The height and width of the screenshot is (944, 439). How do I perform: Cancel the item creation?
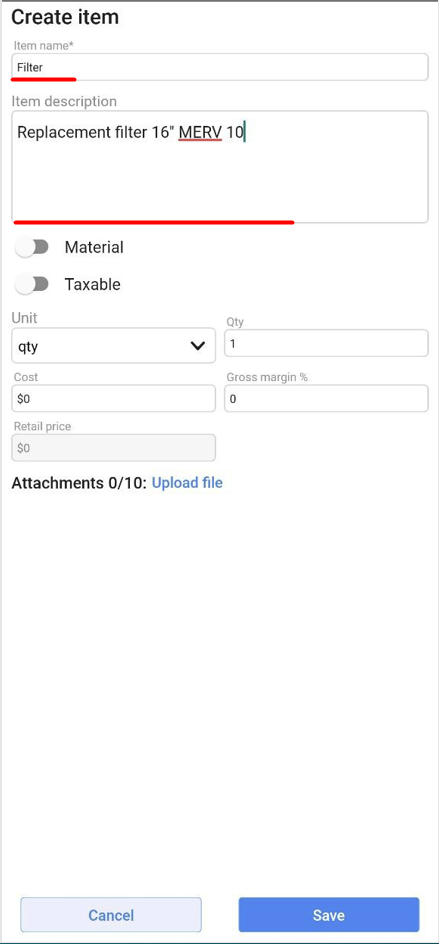coord(111,915)
